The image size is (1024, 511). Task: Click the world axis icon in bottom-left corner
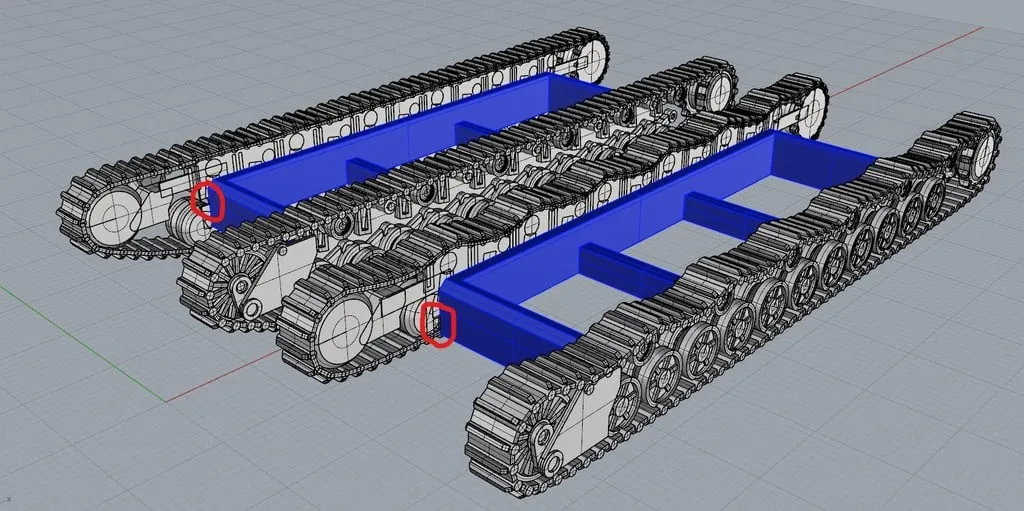coord(8,497)
